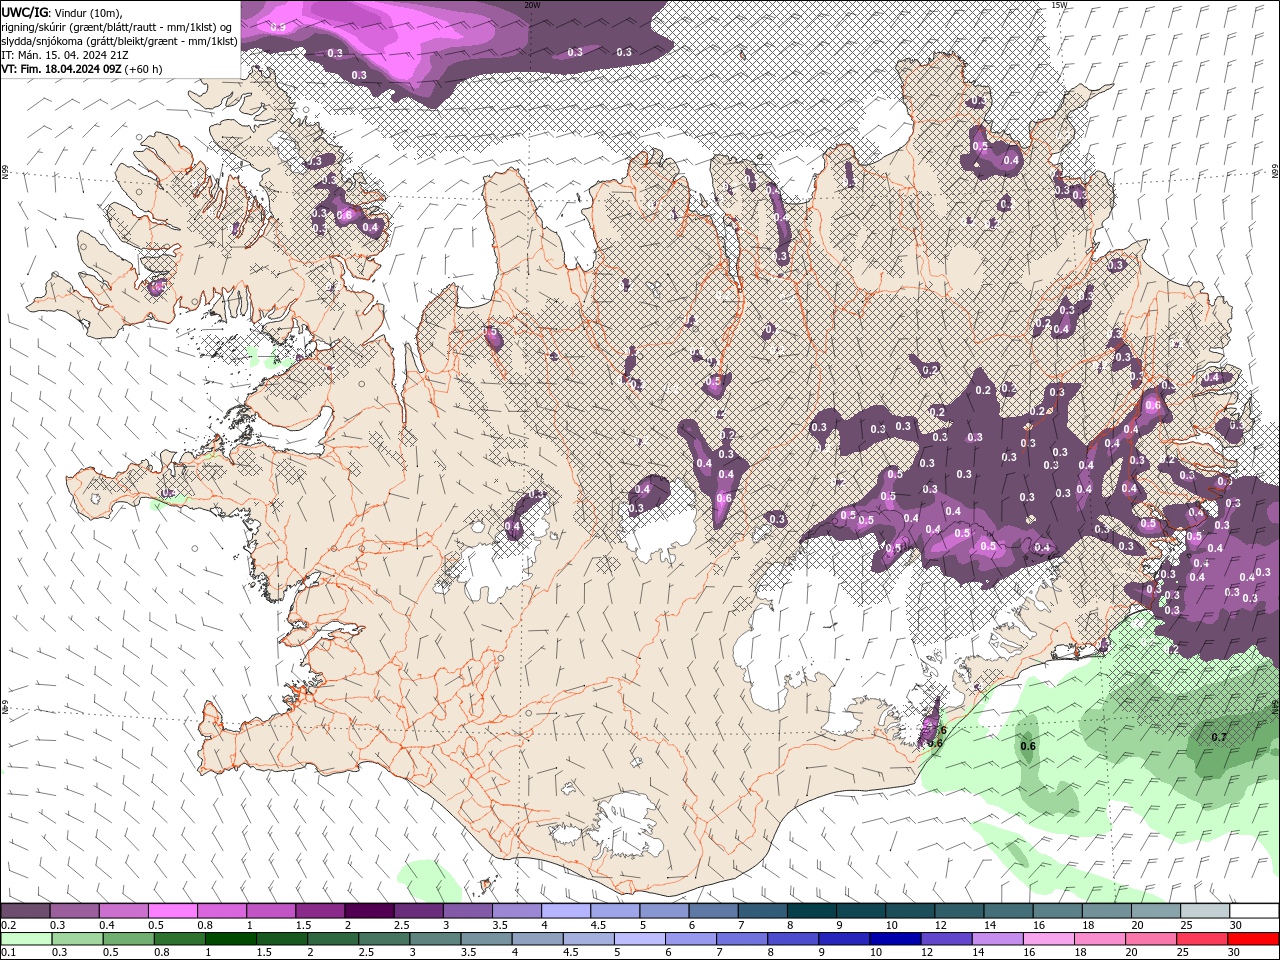
Task: Click the UWC/IG title text
Action: [25, 12]
